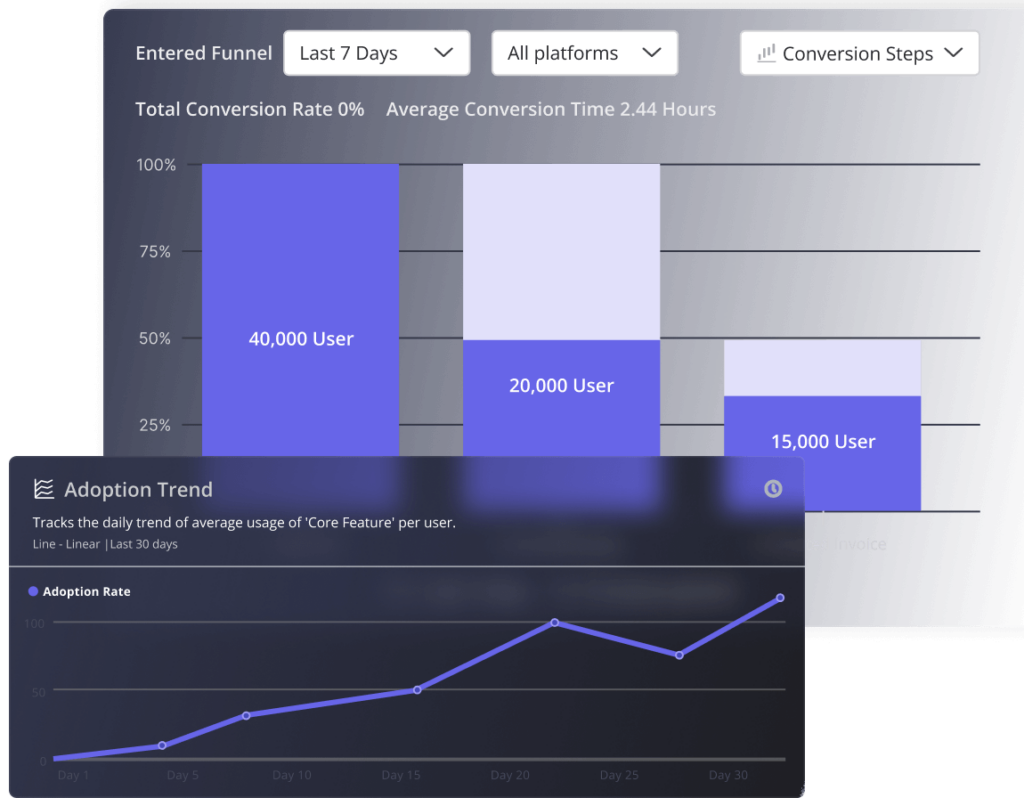Screen dimensions: 1024x798
Task: Select the data point at Day 15
Action: [x=417, y=690]
